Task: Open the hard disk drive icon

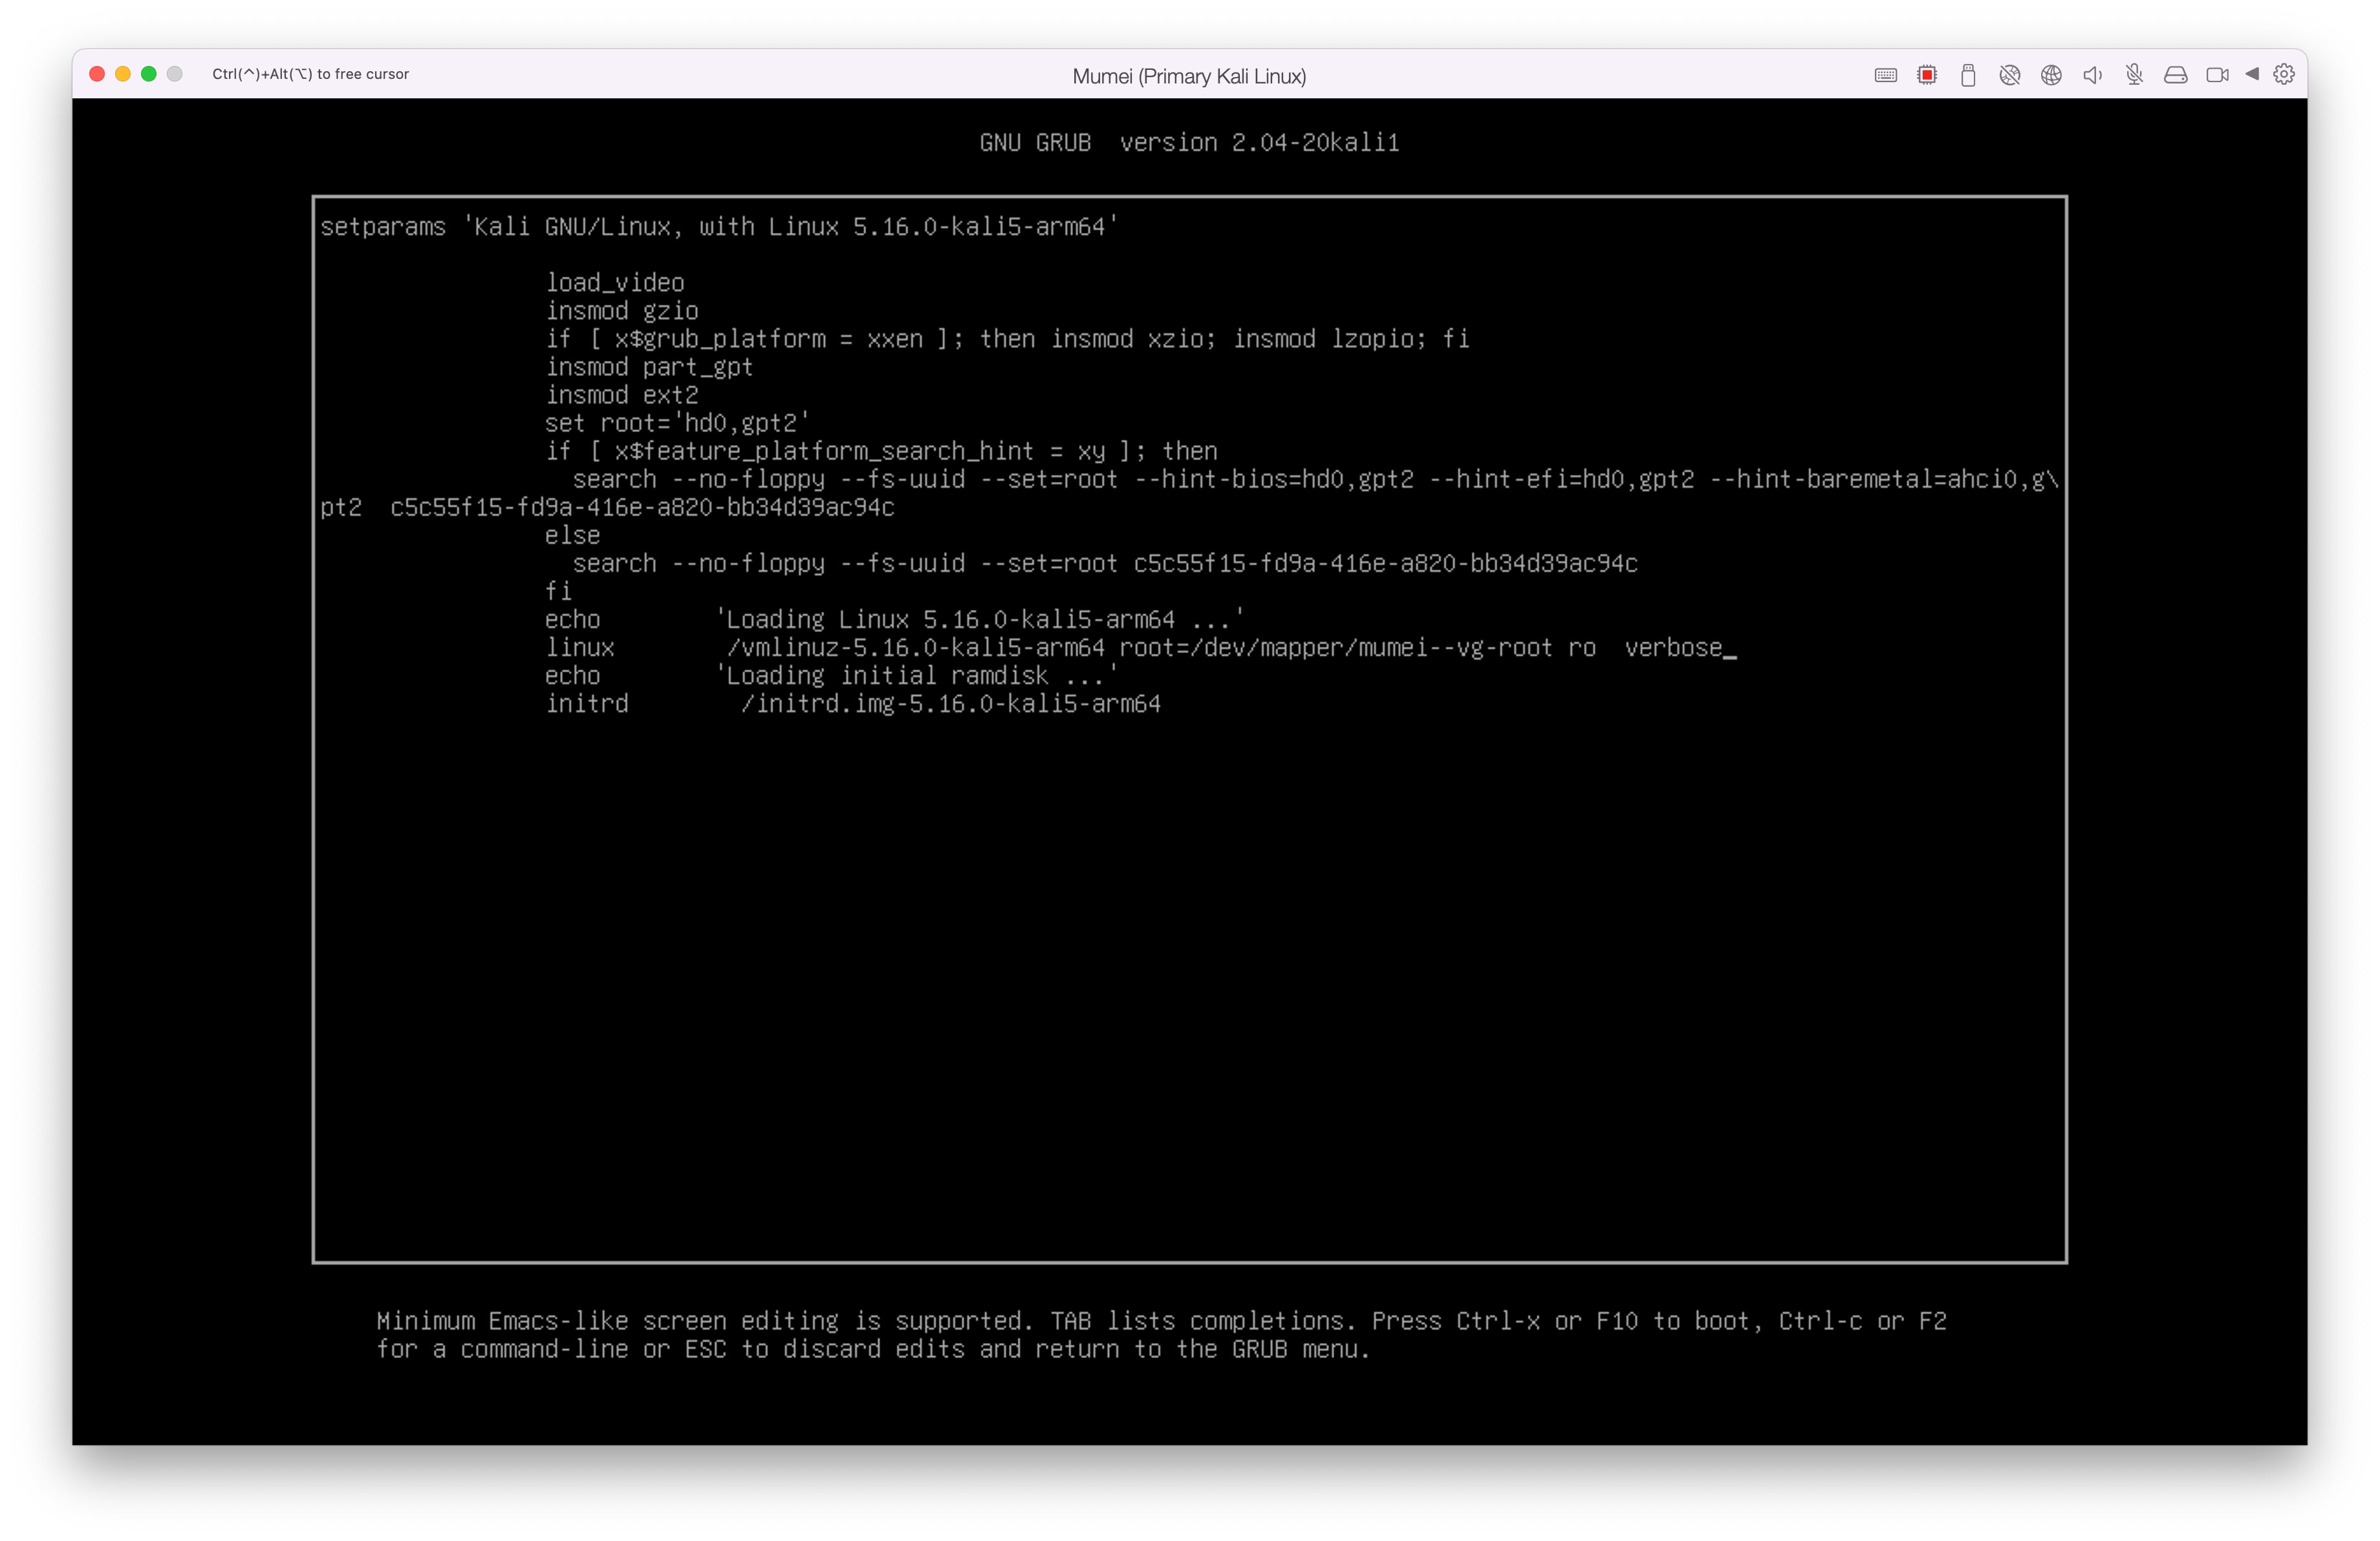Action: 2175,75
